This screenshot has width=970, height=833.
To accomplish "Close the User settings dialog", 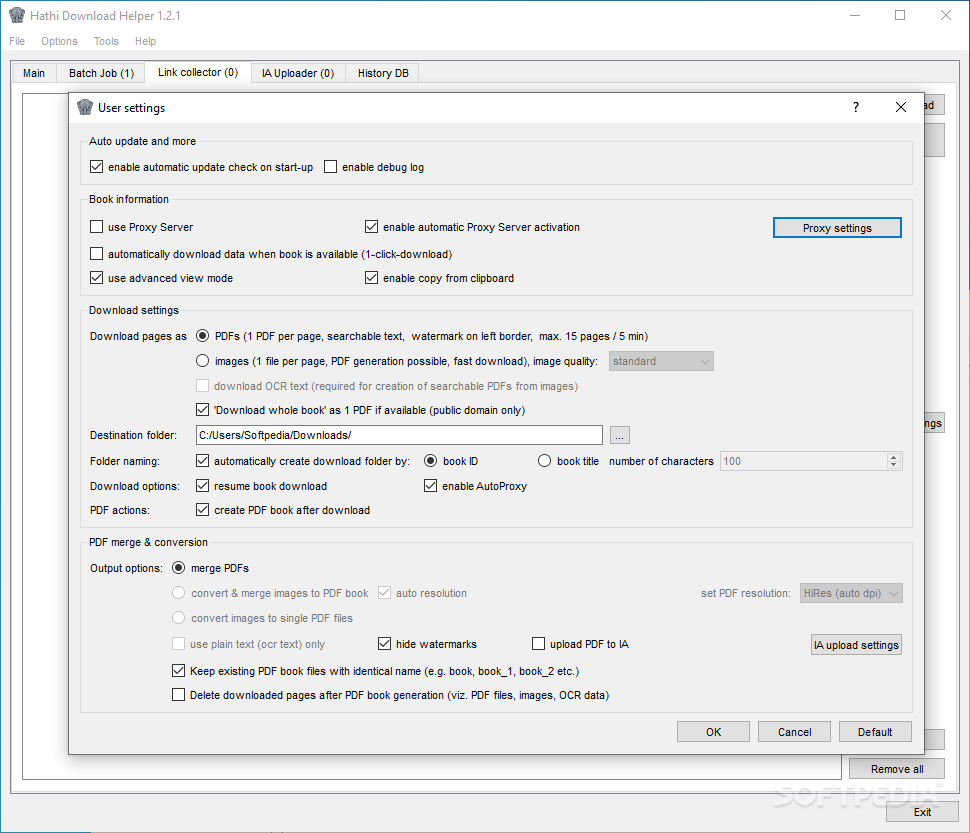I will [x=901, y=107].
